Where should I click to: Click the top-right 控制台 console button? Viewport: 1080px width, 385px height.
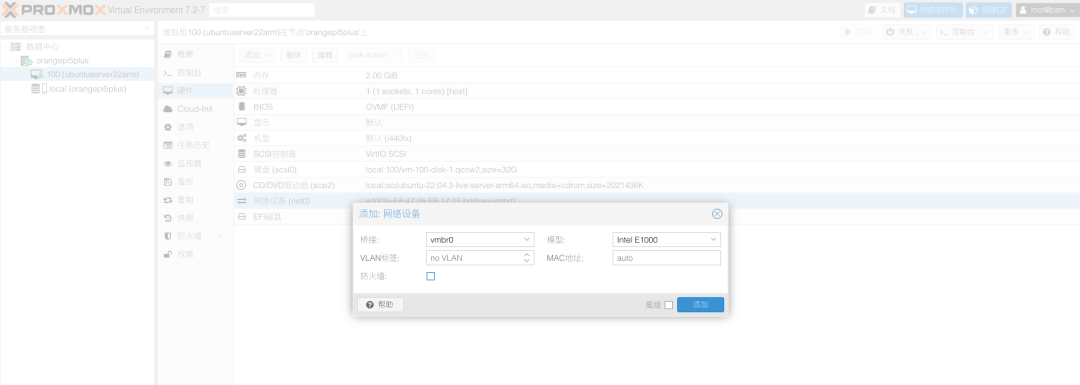pos(957,32)
